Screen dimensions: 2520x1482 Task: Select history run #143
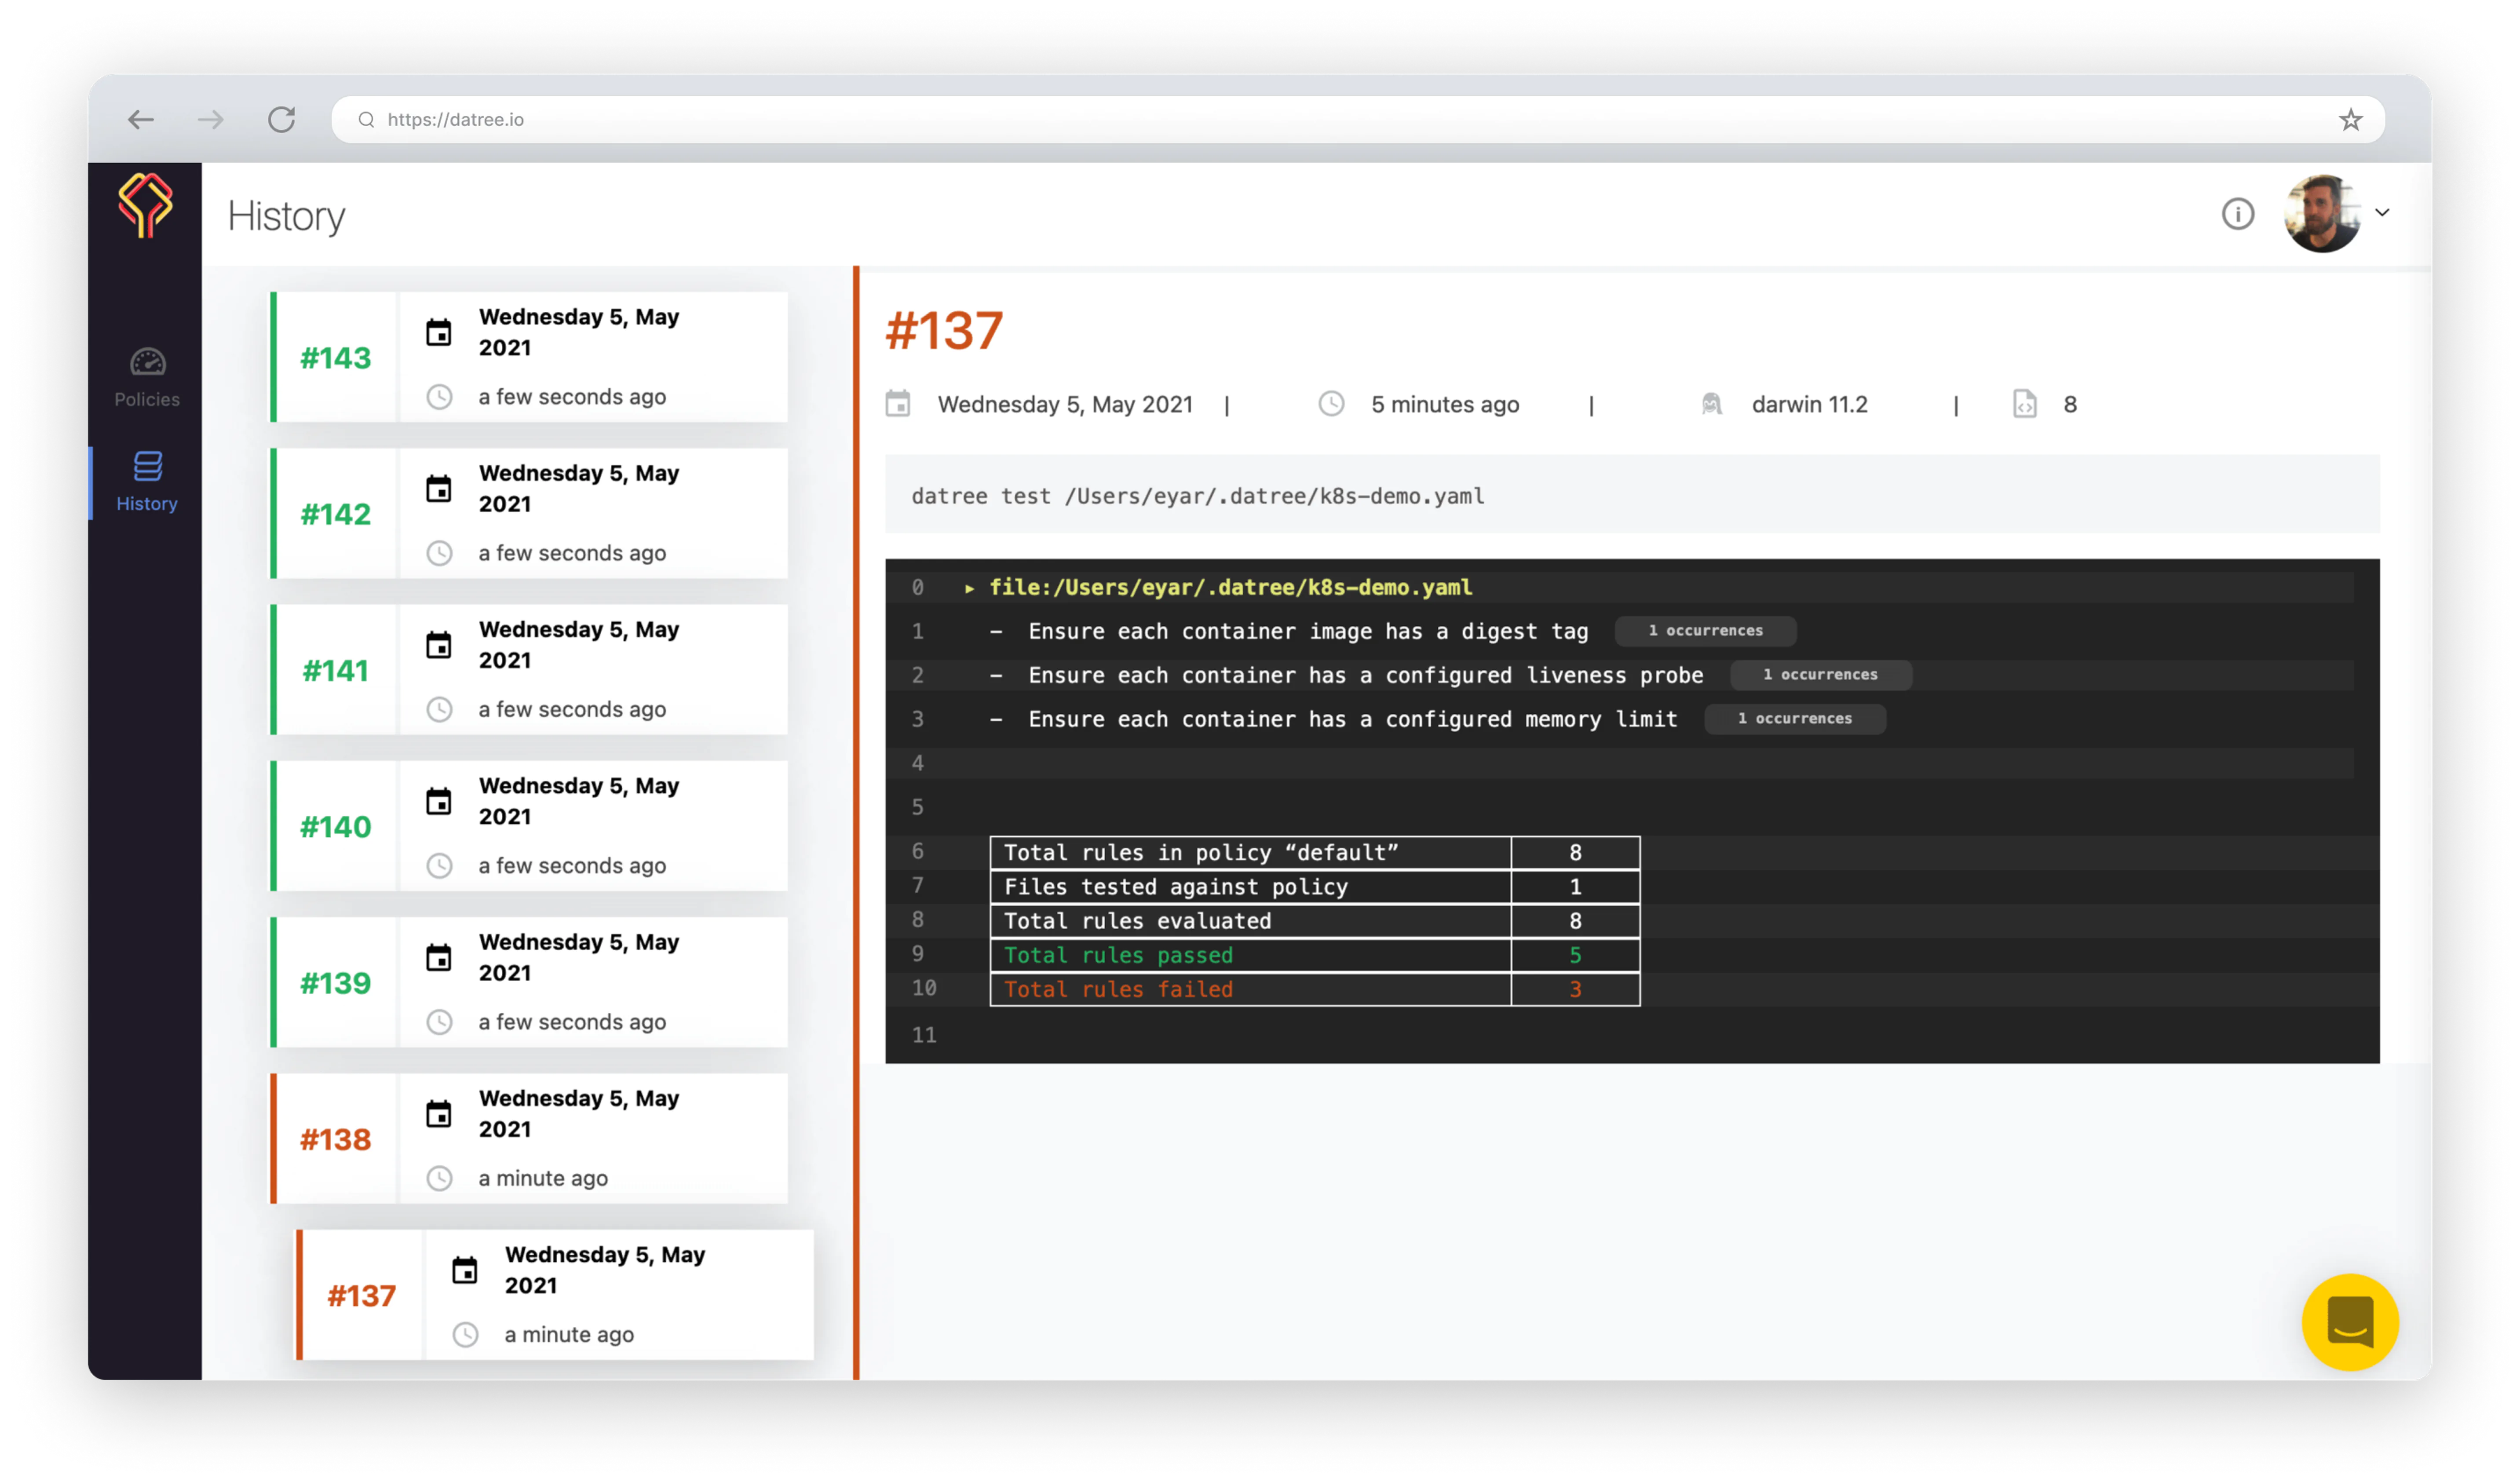(530, 357)
